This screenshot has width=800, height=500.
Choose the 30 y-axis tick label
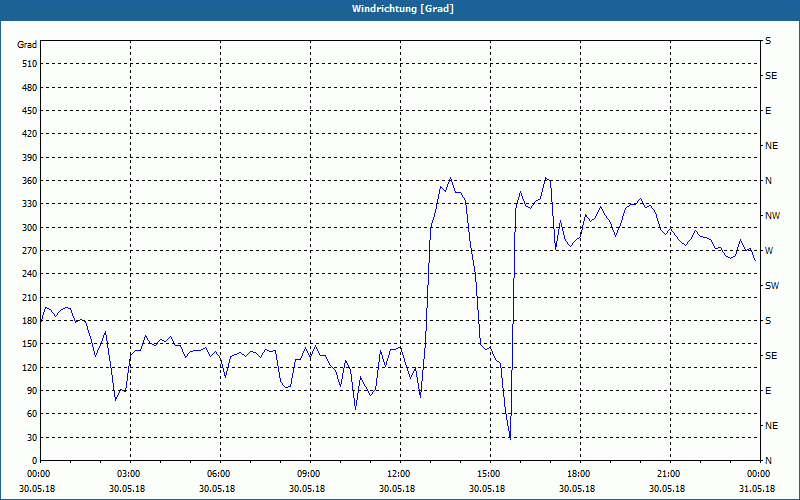click(x=32, y=437)
